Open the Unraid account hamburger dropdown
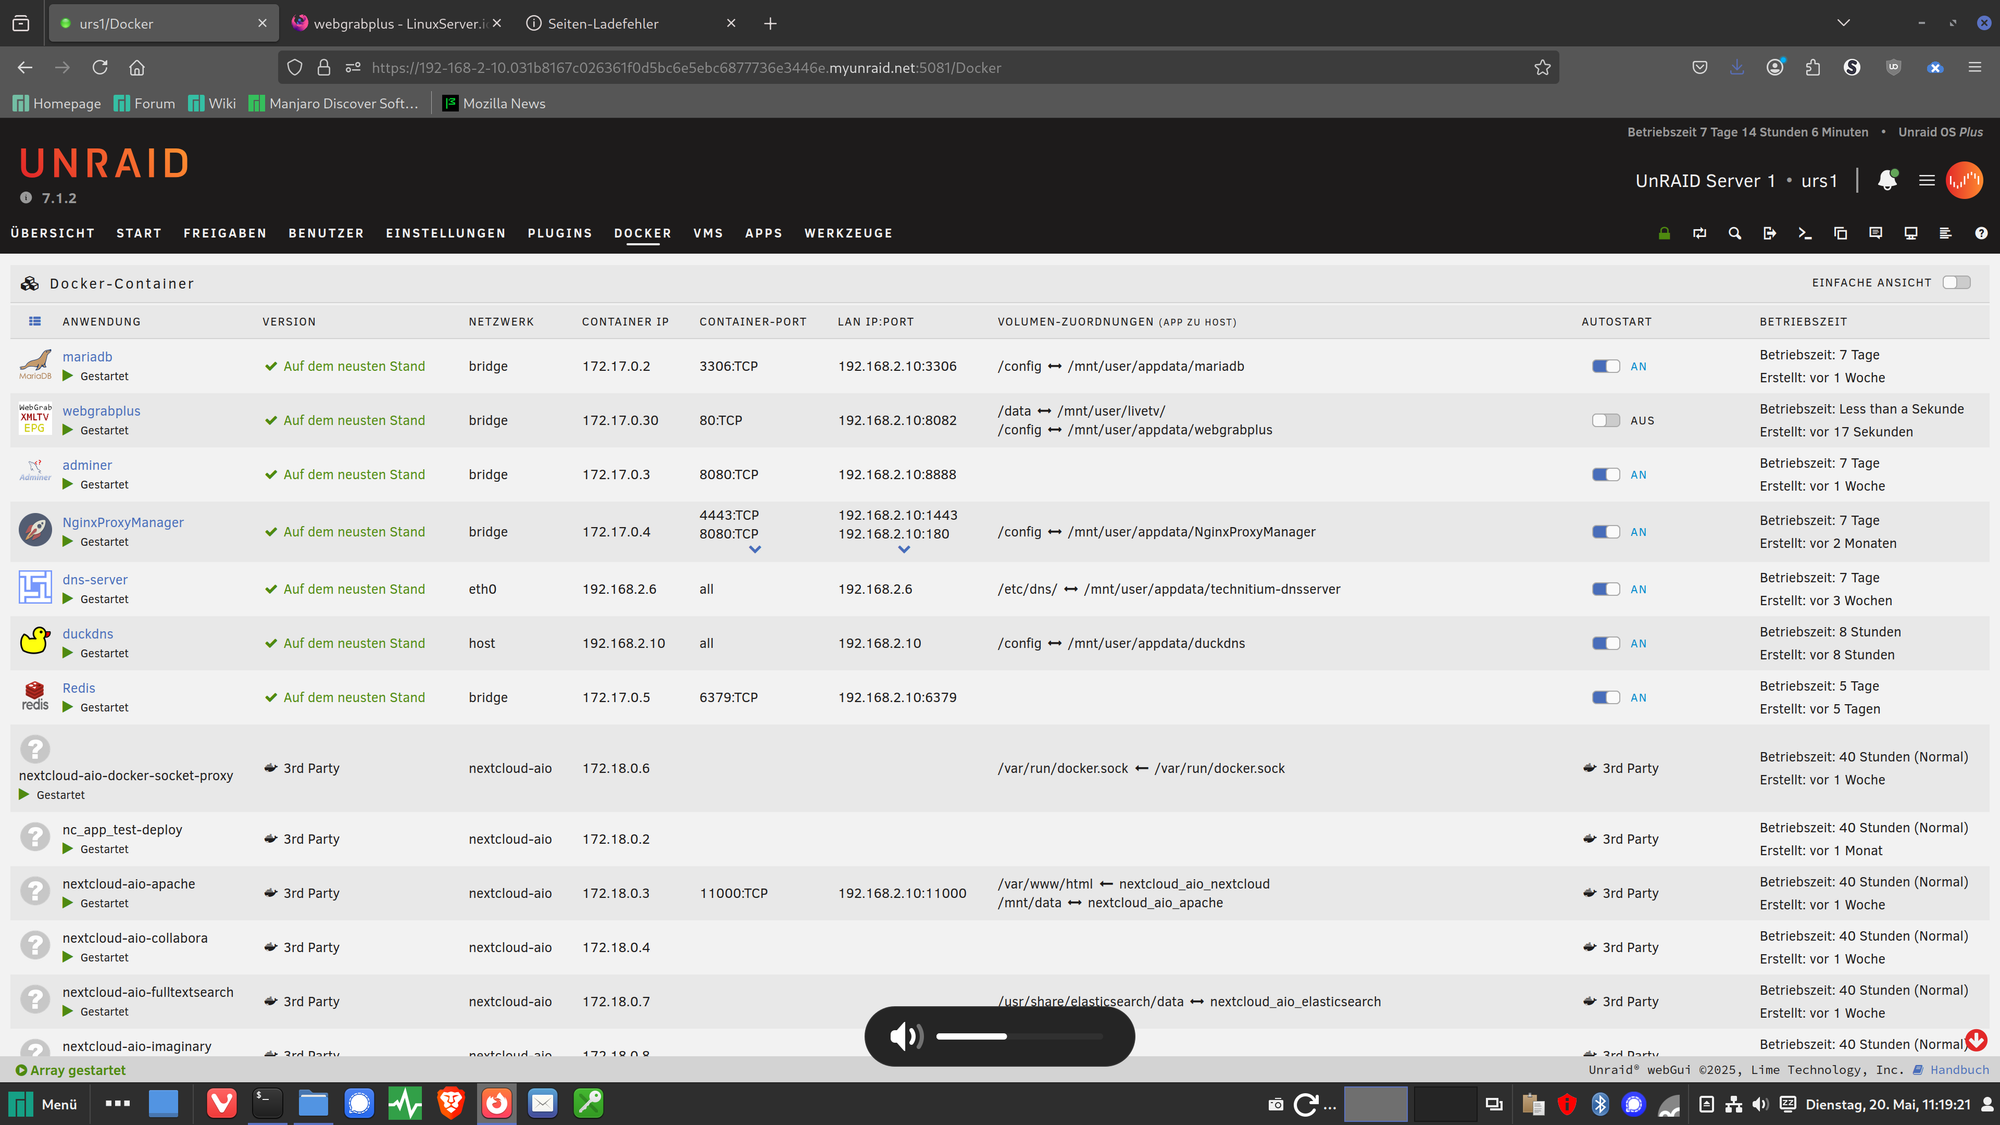 [1926, 180]
